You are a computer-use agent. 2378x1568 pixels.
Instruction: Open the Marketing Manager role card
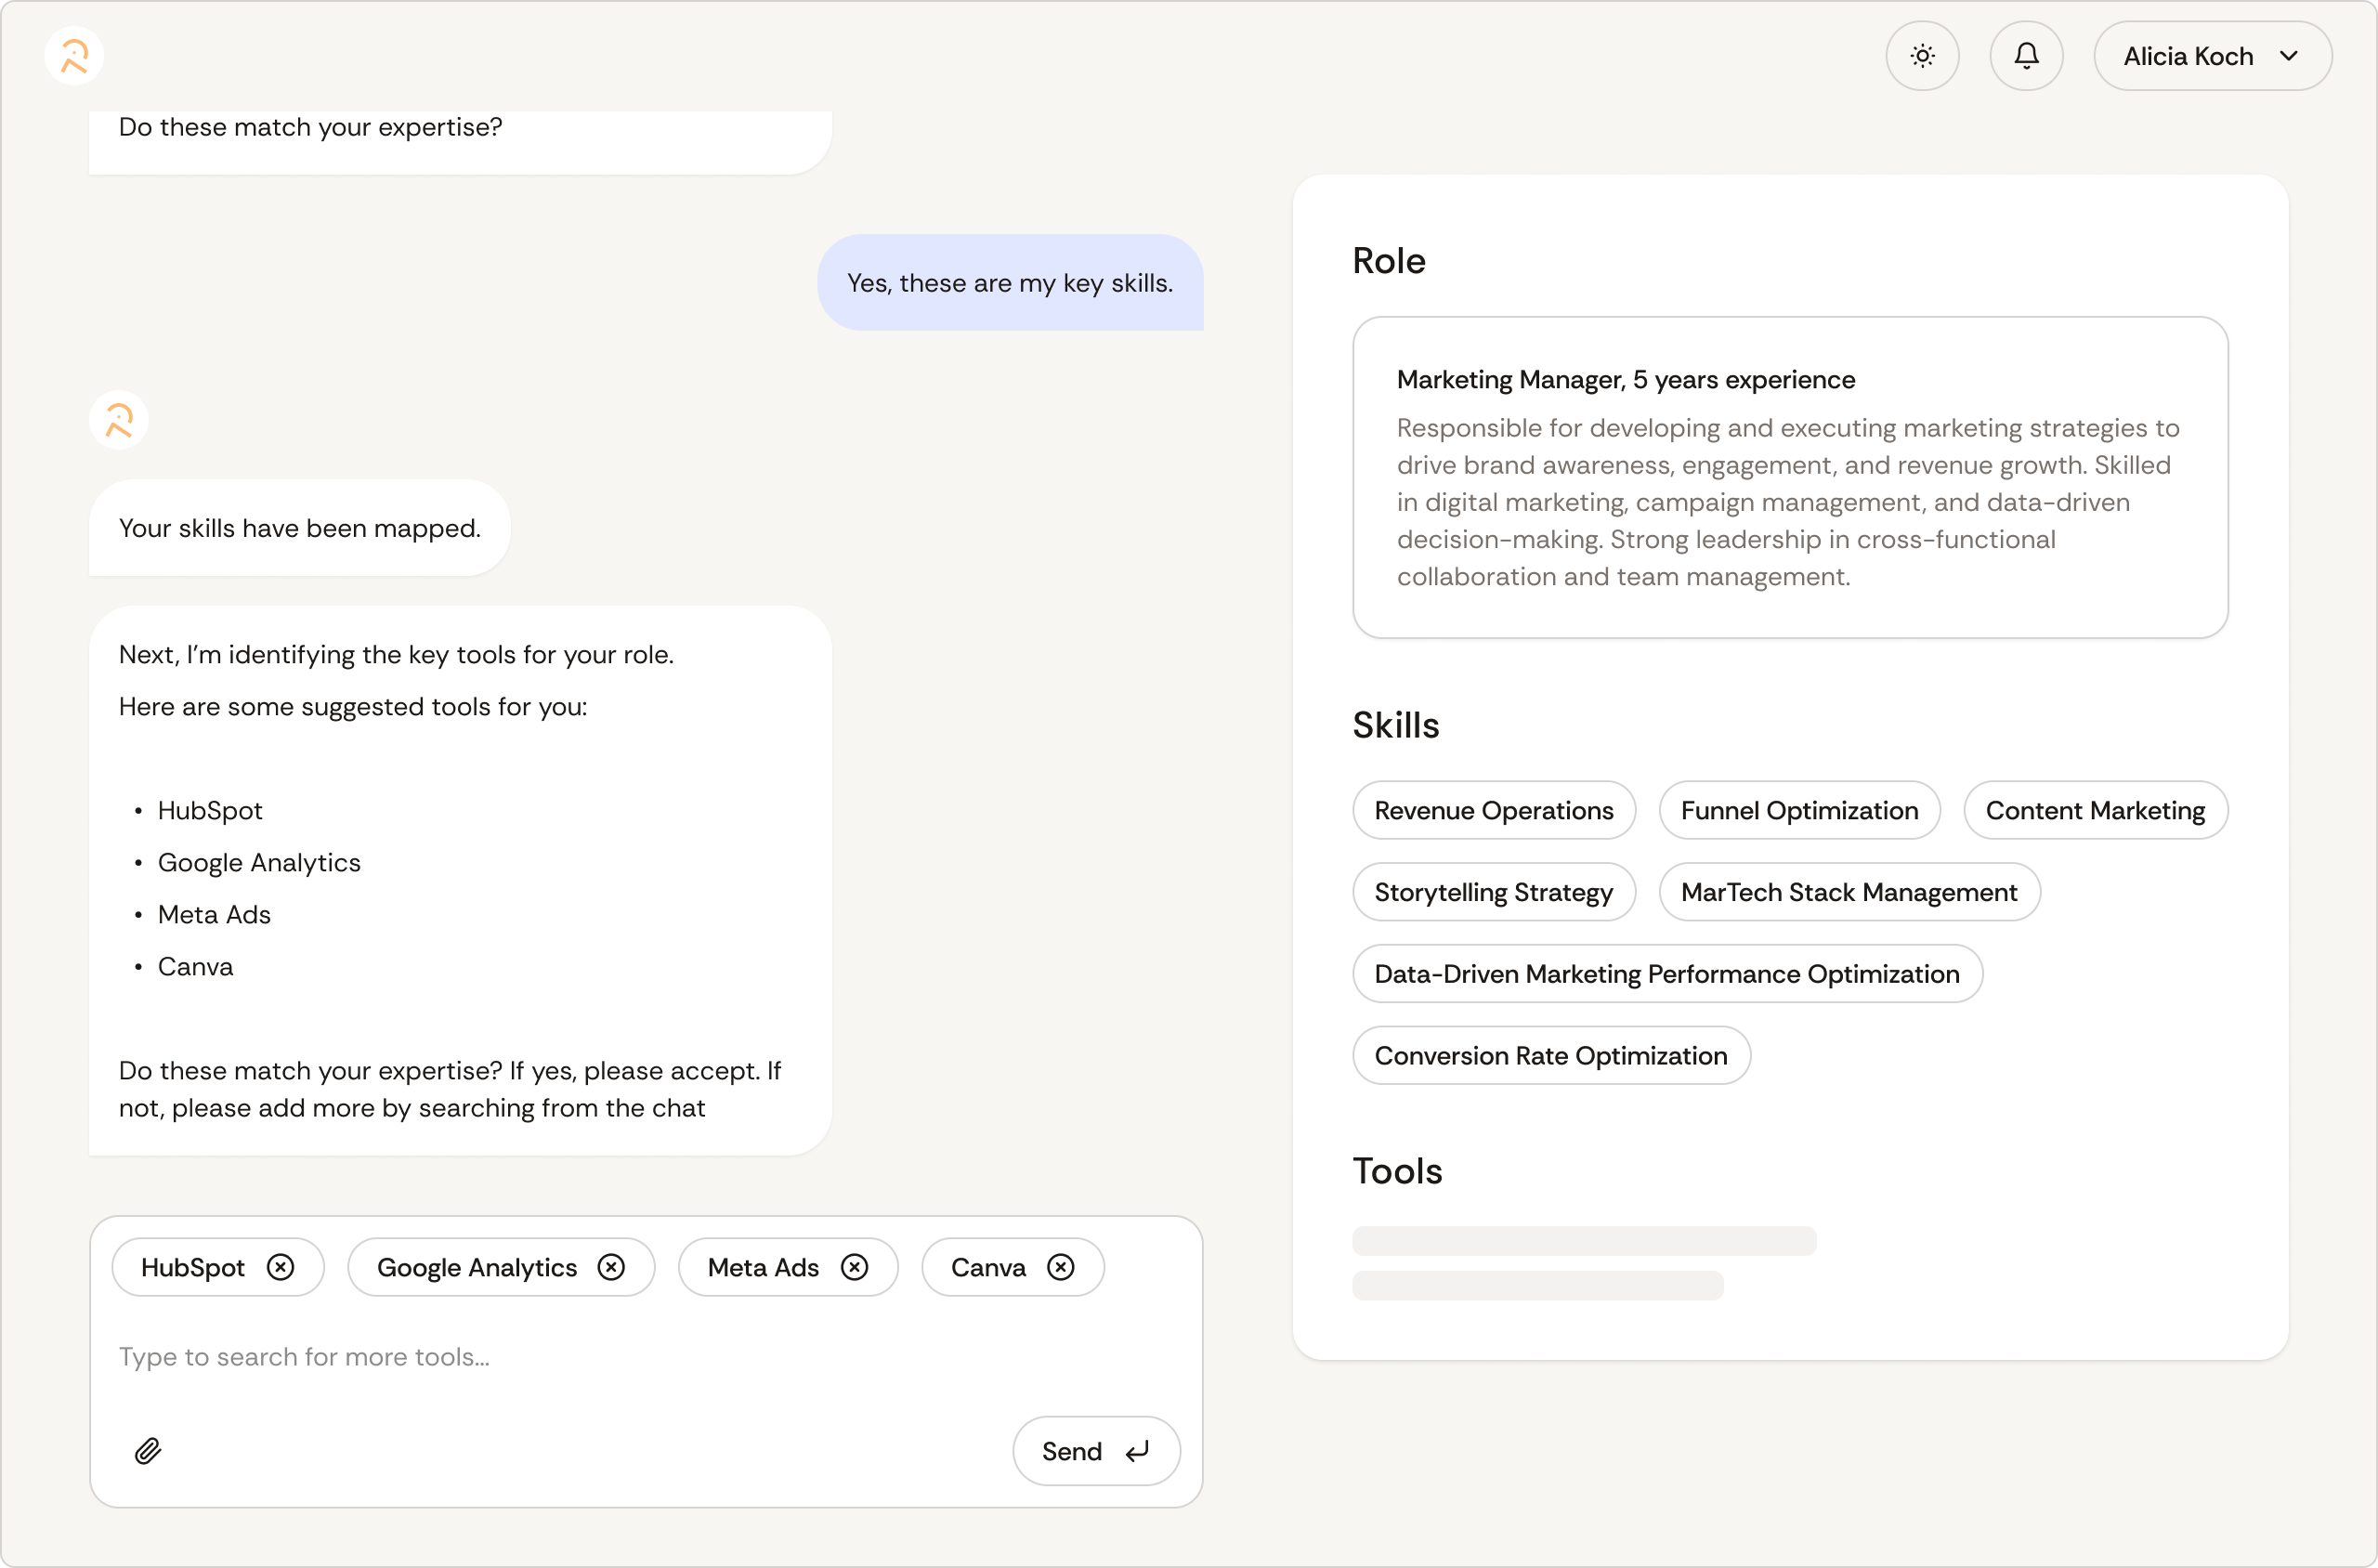click(x=1789, y=477)
